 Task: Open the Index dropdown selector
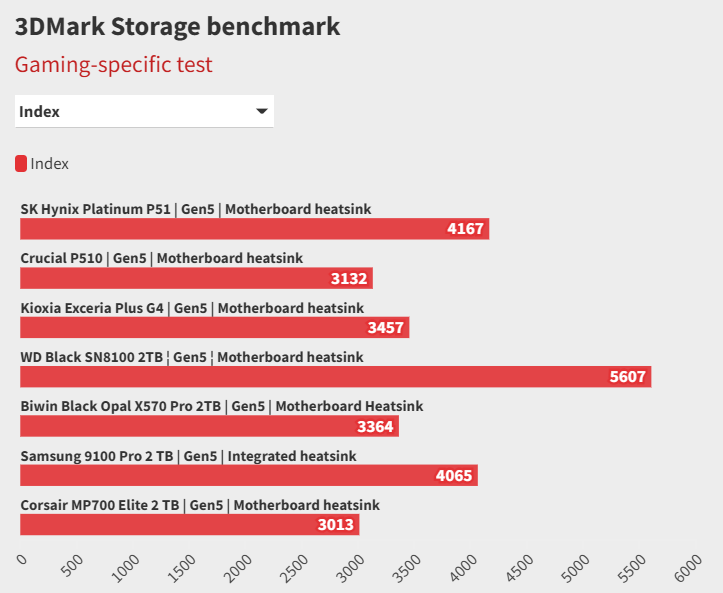pyautogui.click(x=143, y=111)
